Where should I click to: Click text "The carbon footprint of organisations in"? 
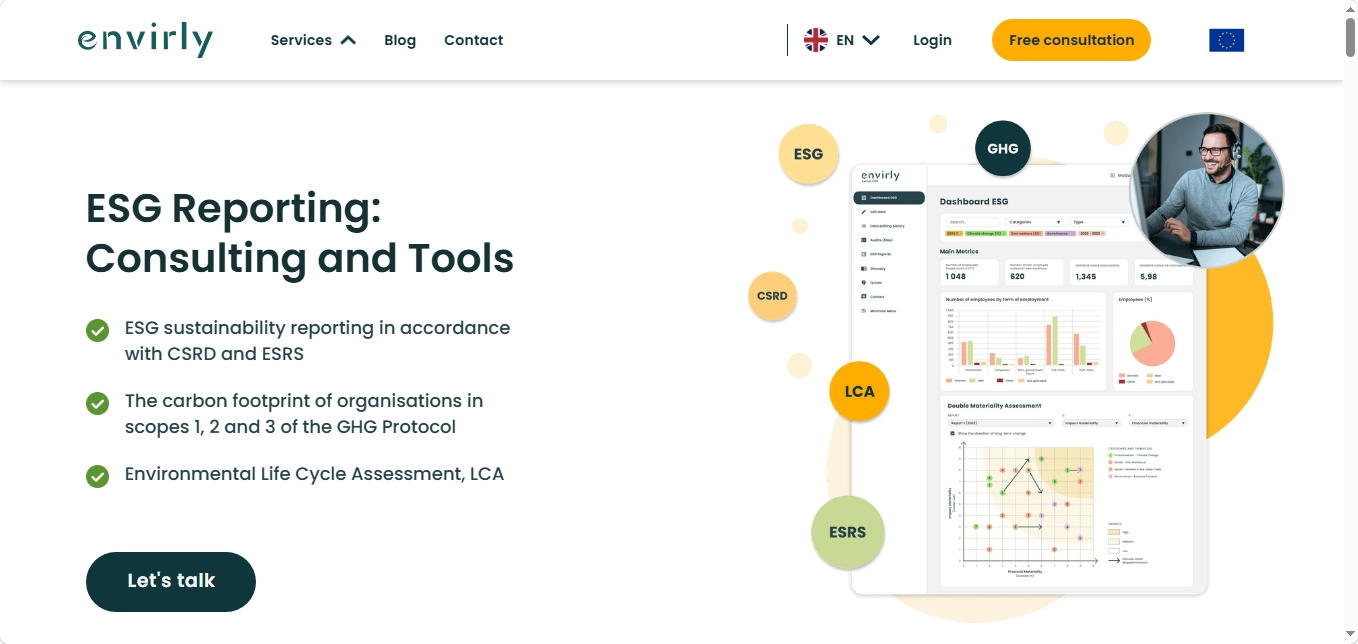pos(304,401)
